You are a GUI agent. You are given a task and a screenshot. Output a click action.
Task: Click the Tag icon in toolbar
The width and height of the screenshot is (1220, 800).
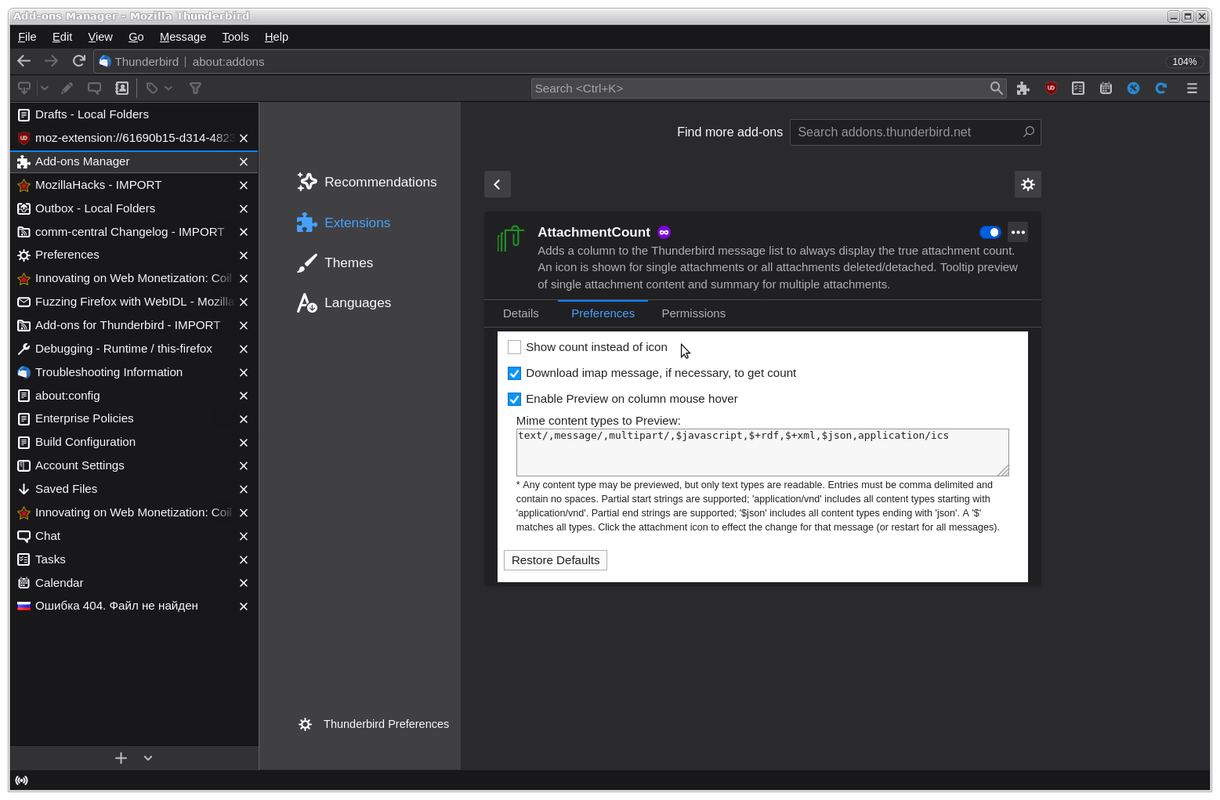point(152,88)
